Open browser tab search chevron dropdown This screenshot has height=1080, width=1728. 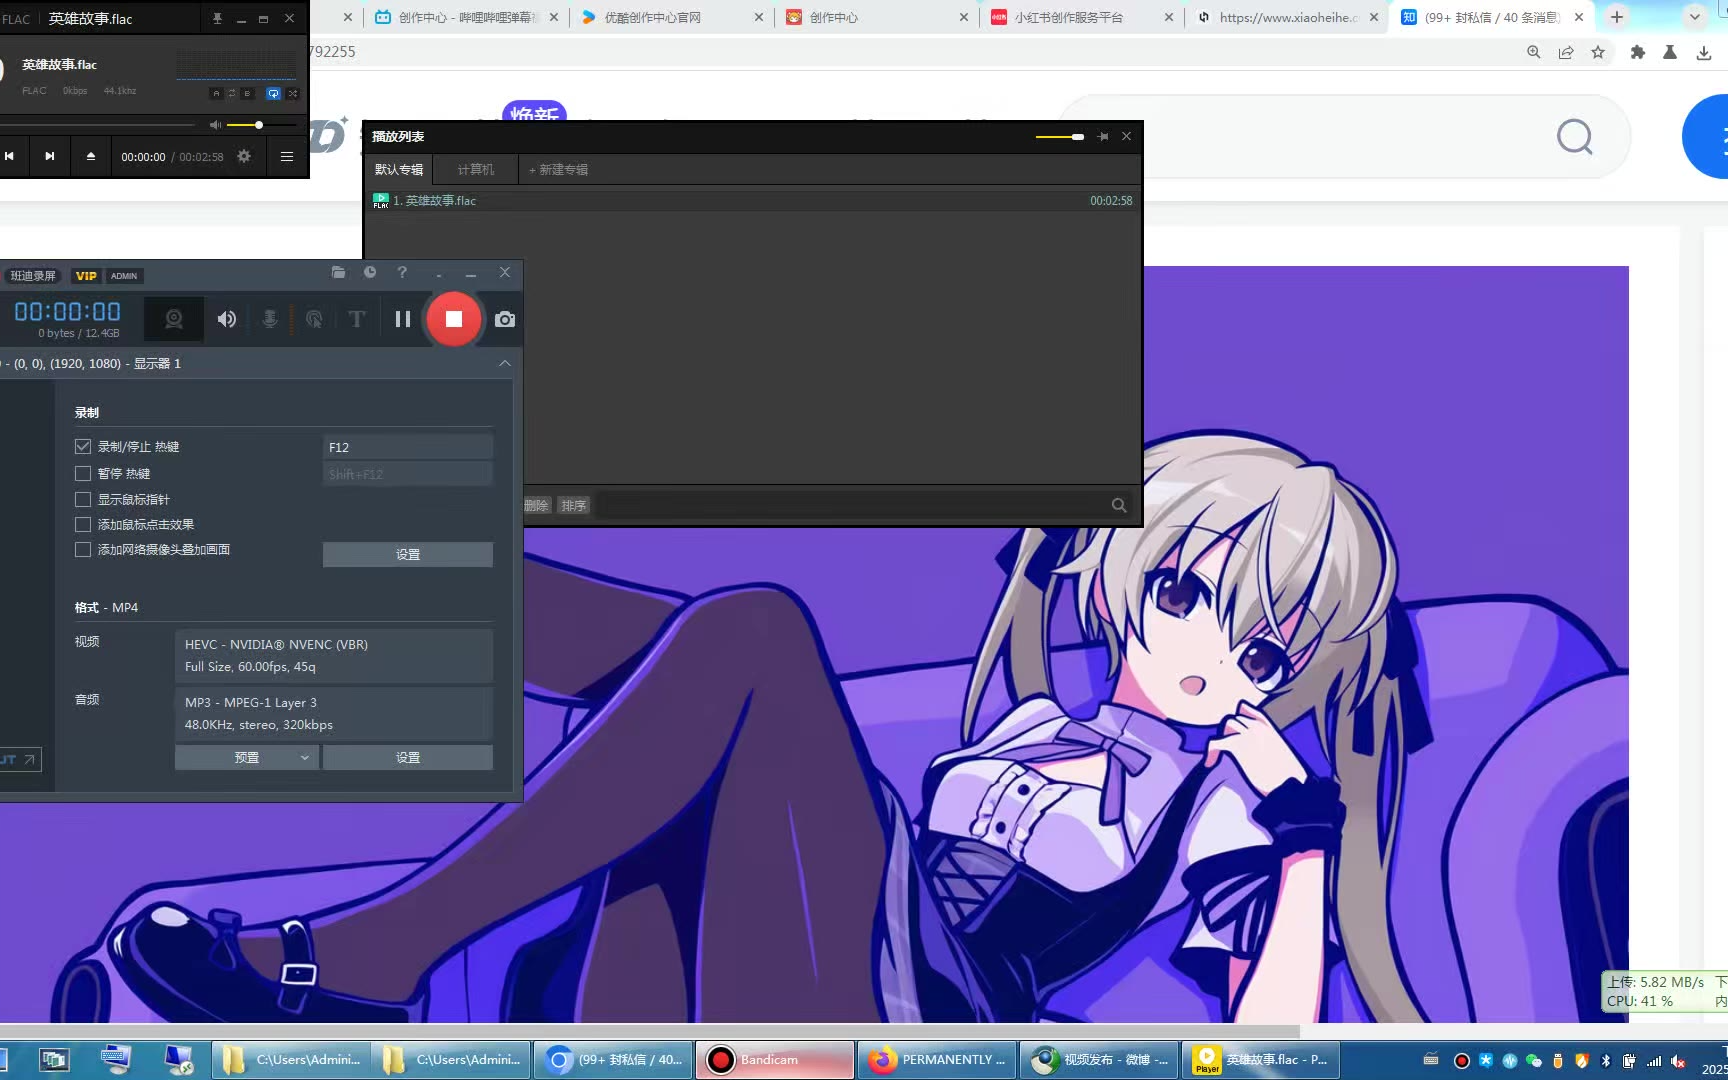click(x=1694, y=17)
